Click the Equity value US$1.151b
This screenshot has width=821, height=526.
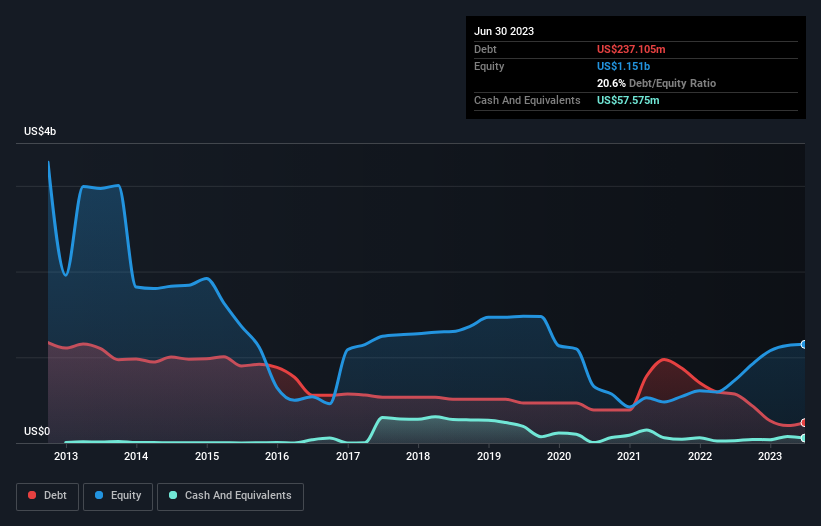[623, 66]
